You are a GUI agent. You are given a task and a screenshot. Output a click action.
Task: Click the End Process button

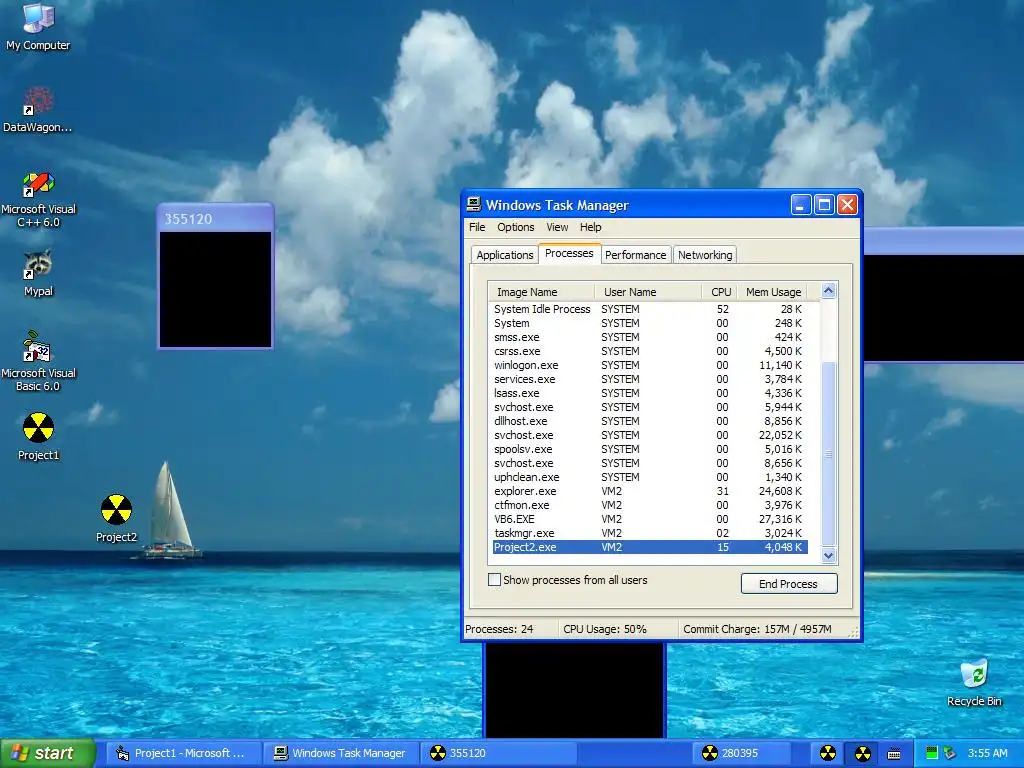[x=789, y=584]
